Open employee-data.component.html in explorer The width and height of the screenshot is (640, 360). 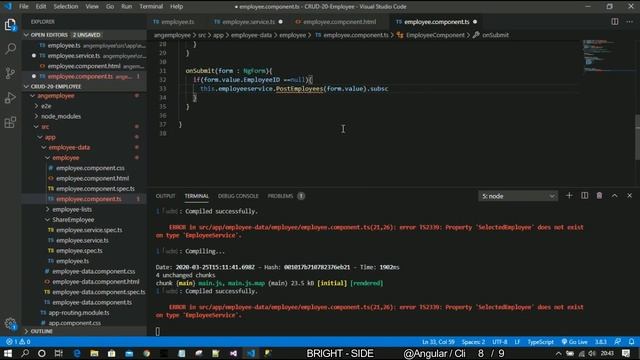tap(96, 282)
